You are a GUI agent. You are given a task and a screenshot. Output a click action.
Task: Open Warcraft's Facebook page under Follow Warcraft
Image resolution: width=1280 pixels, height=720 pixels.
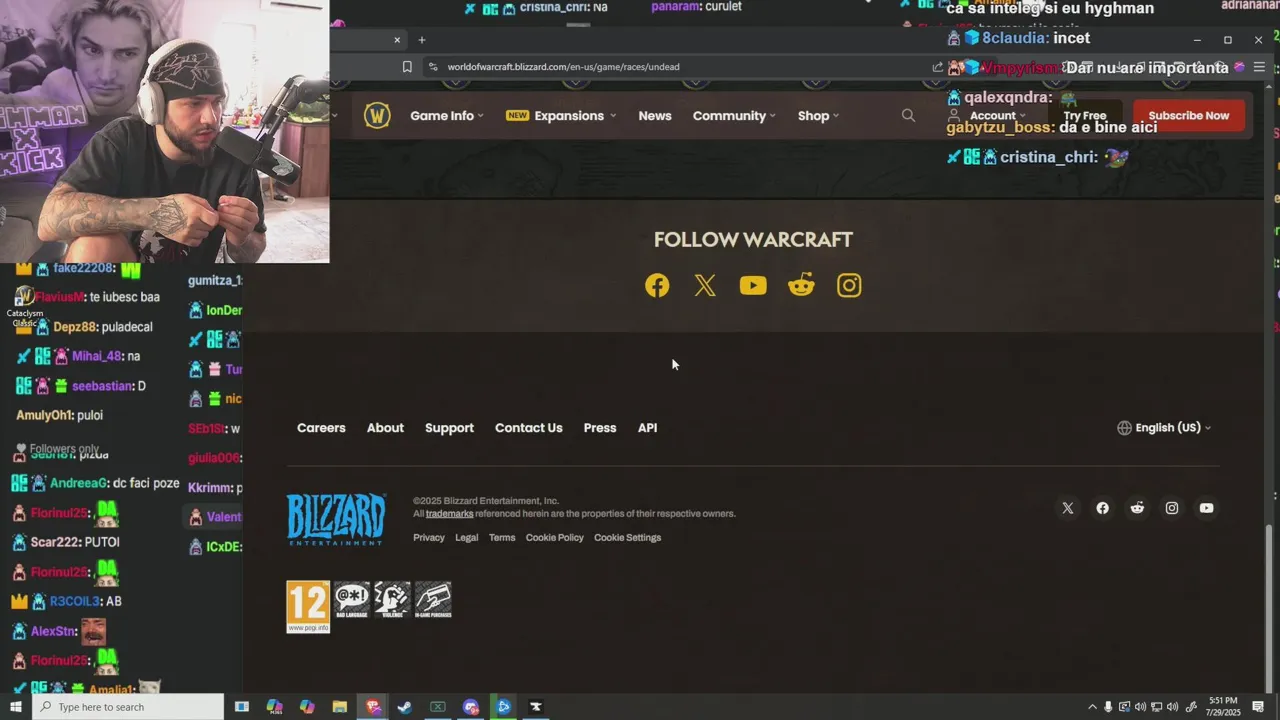click(657, 286)
